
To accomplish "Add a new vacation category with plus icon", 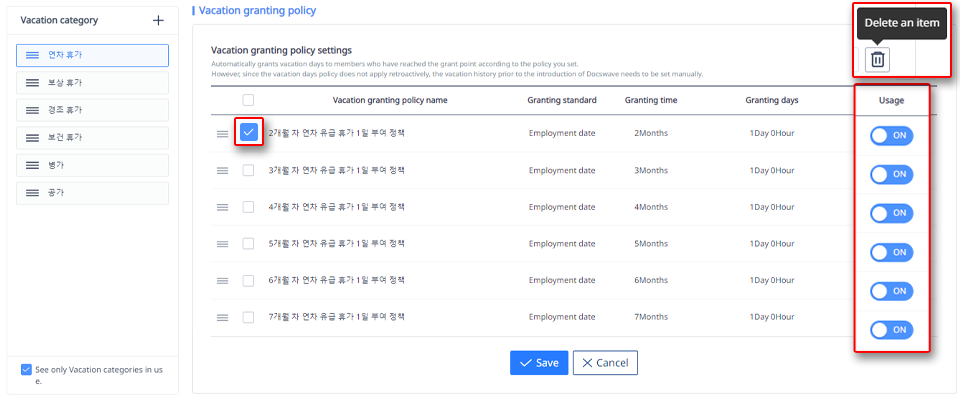I will 158,20.
